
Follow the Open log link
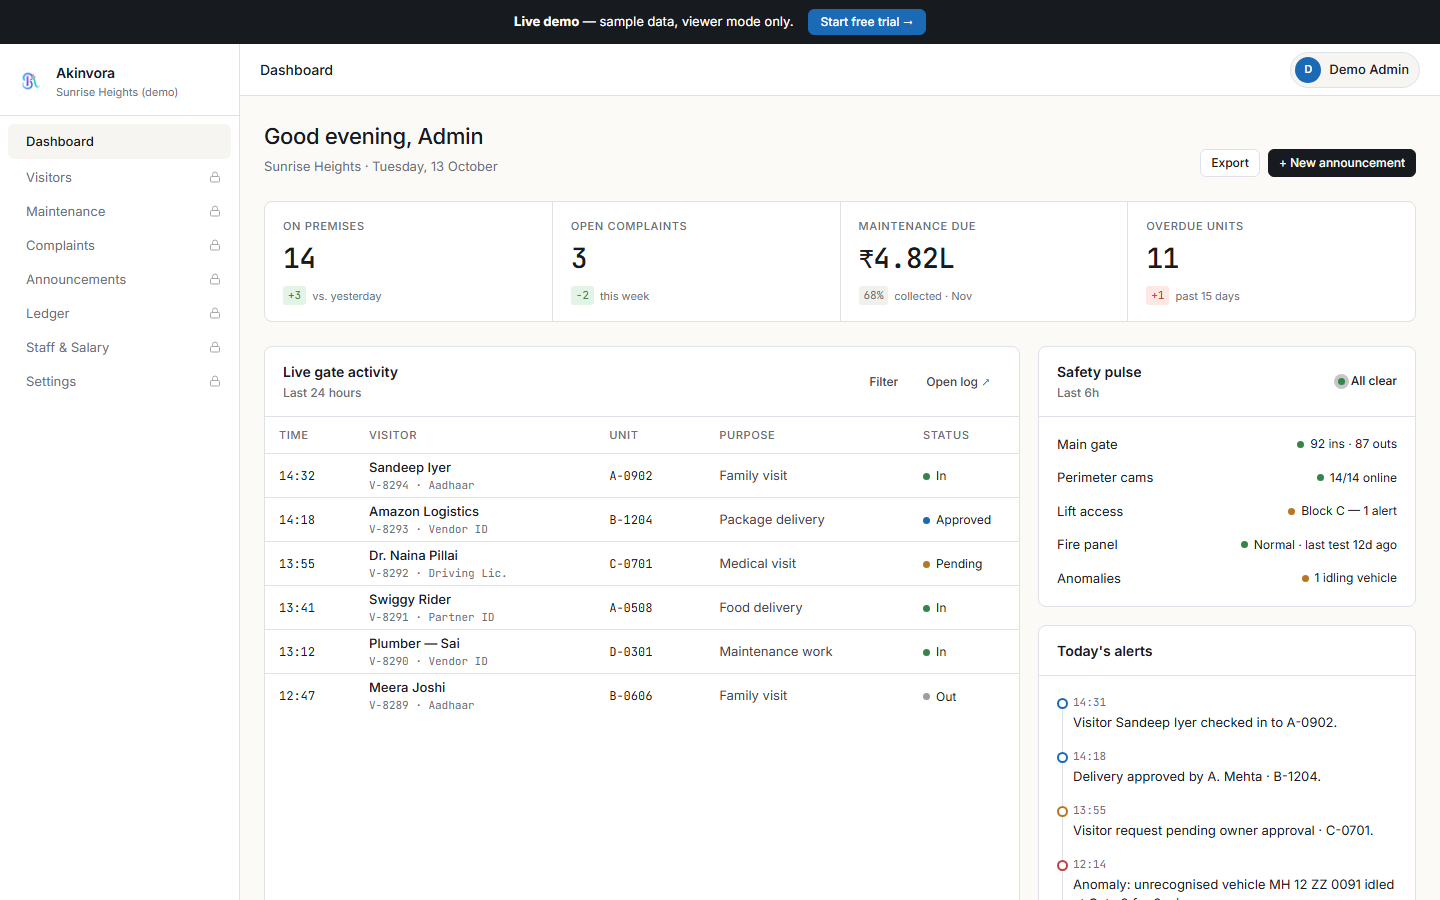tap(957, 382)
